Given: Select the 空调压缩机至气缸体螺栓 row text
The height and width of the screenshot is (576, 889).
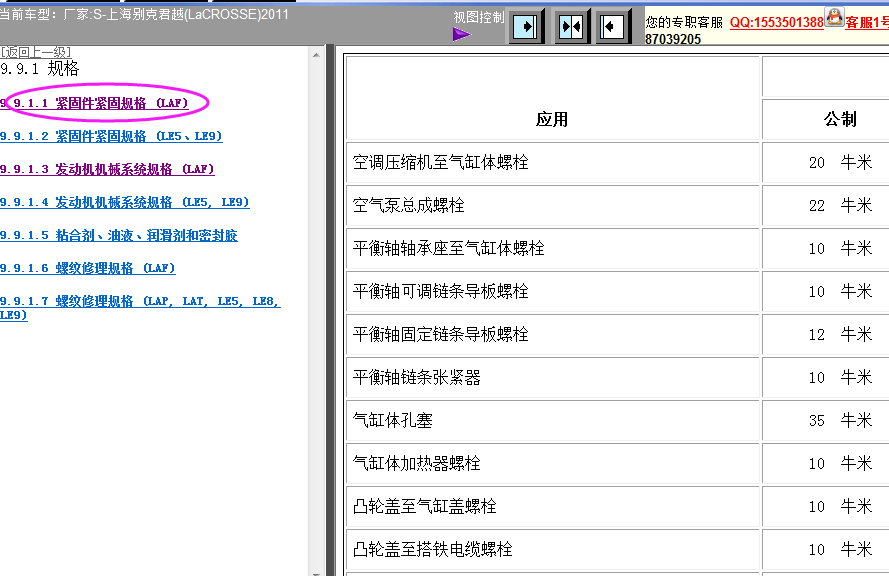Looking at the screenshot, I should pos(441,162).
